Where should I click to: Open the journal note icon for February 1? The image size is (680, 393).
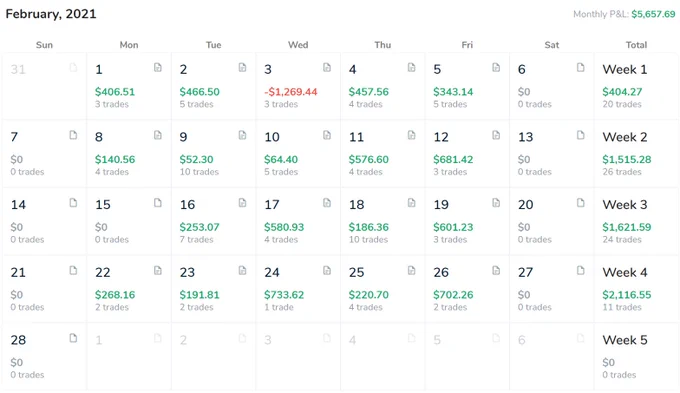158,68
